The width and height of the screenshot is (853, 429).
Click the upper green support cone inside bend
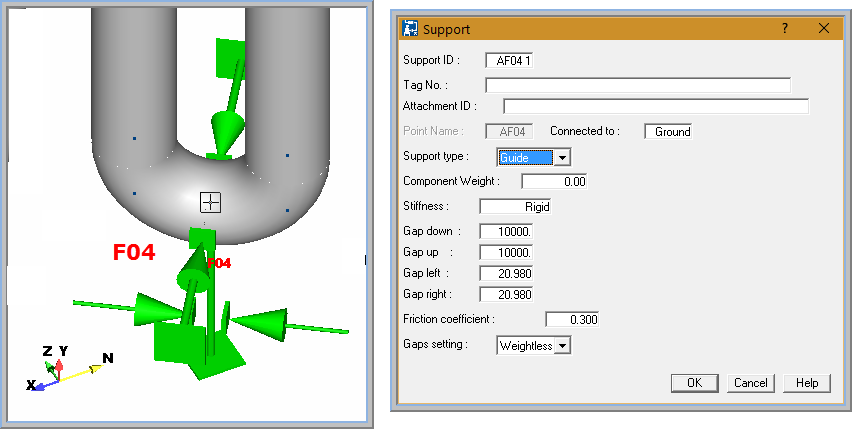click(225, 134)
